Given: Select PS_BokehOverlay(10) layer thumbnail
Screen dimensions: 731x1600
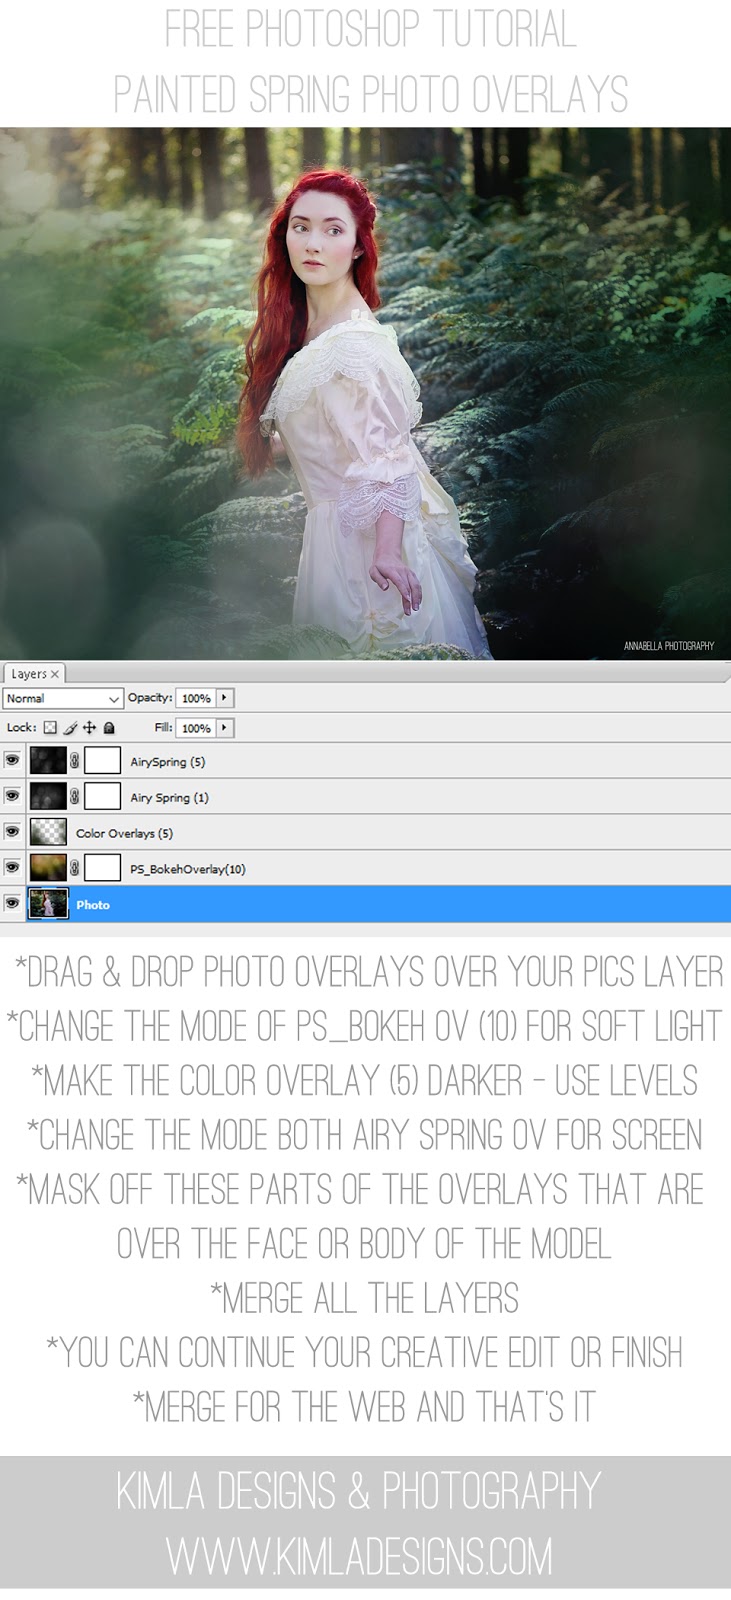Looking at the screenshot, I should [x=48, y=868].
